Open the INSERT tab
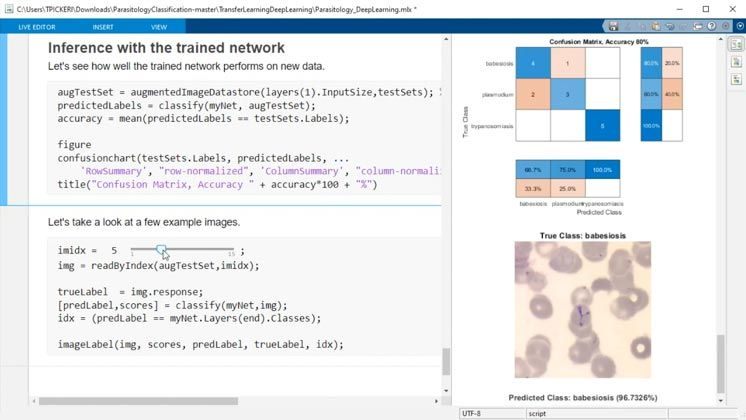 click(x=103, y=27)
